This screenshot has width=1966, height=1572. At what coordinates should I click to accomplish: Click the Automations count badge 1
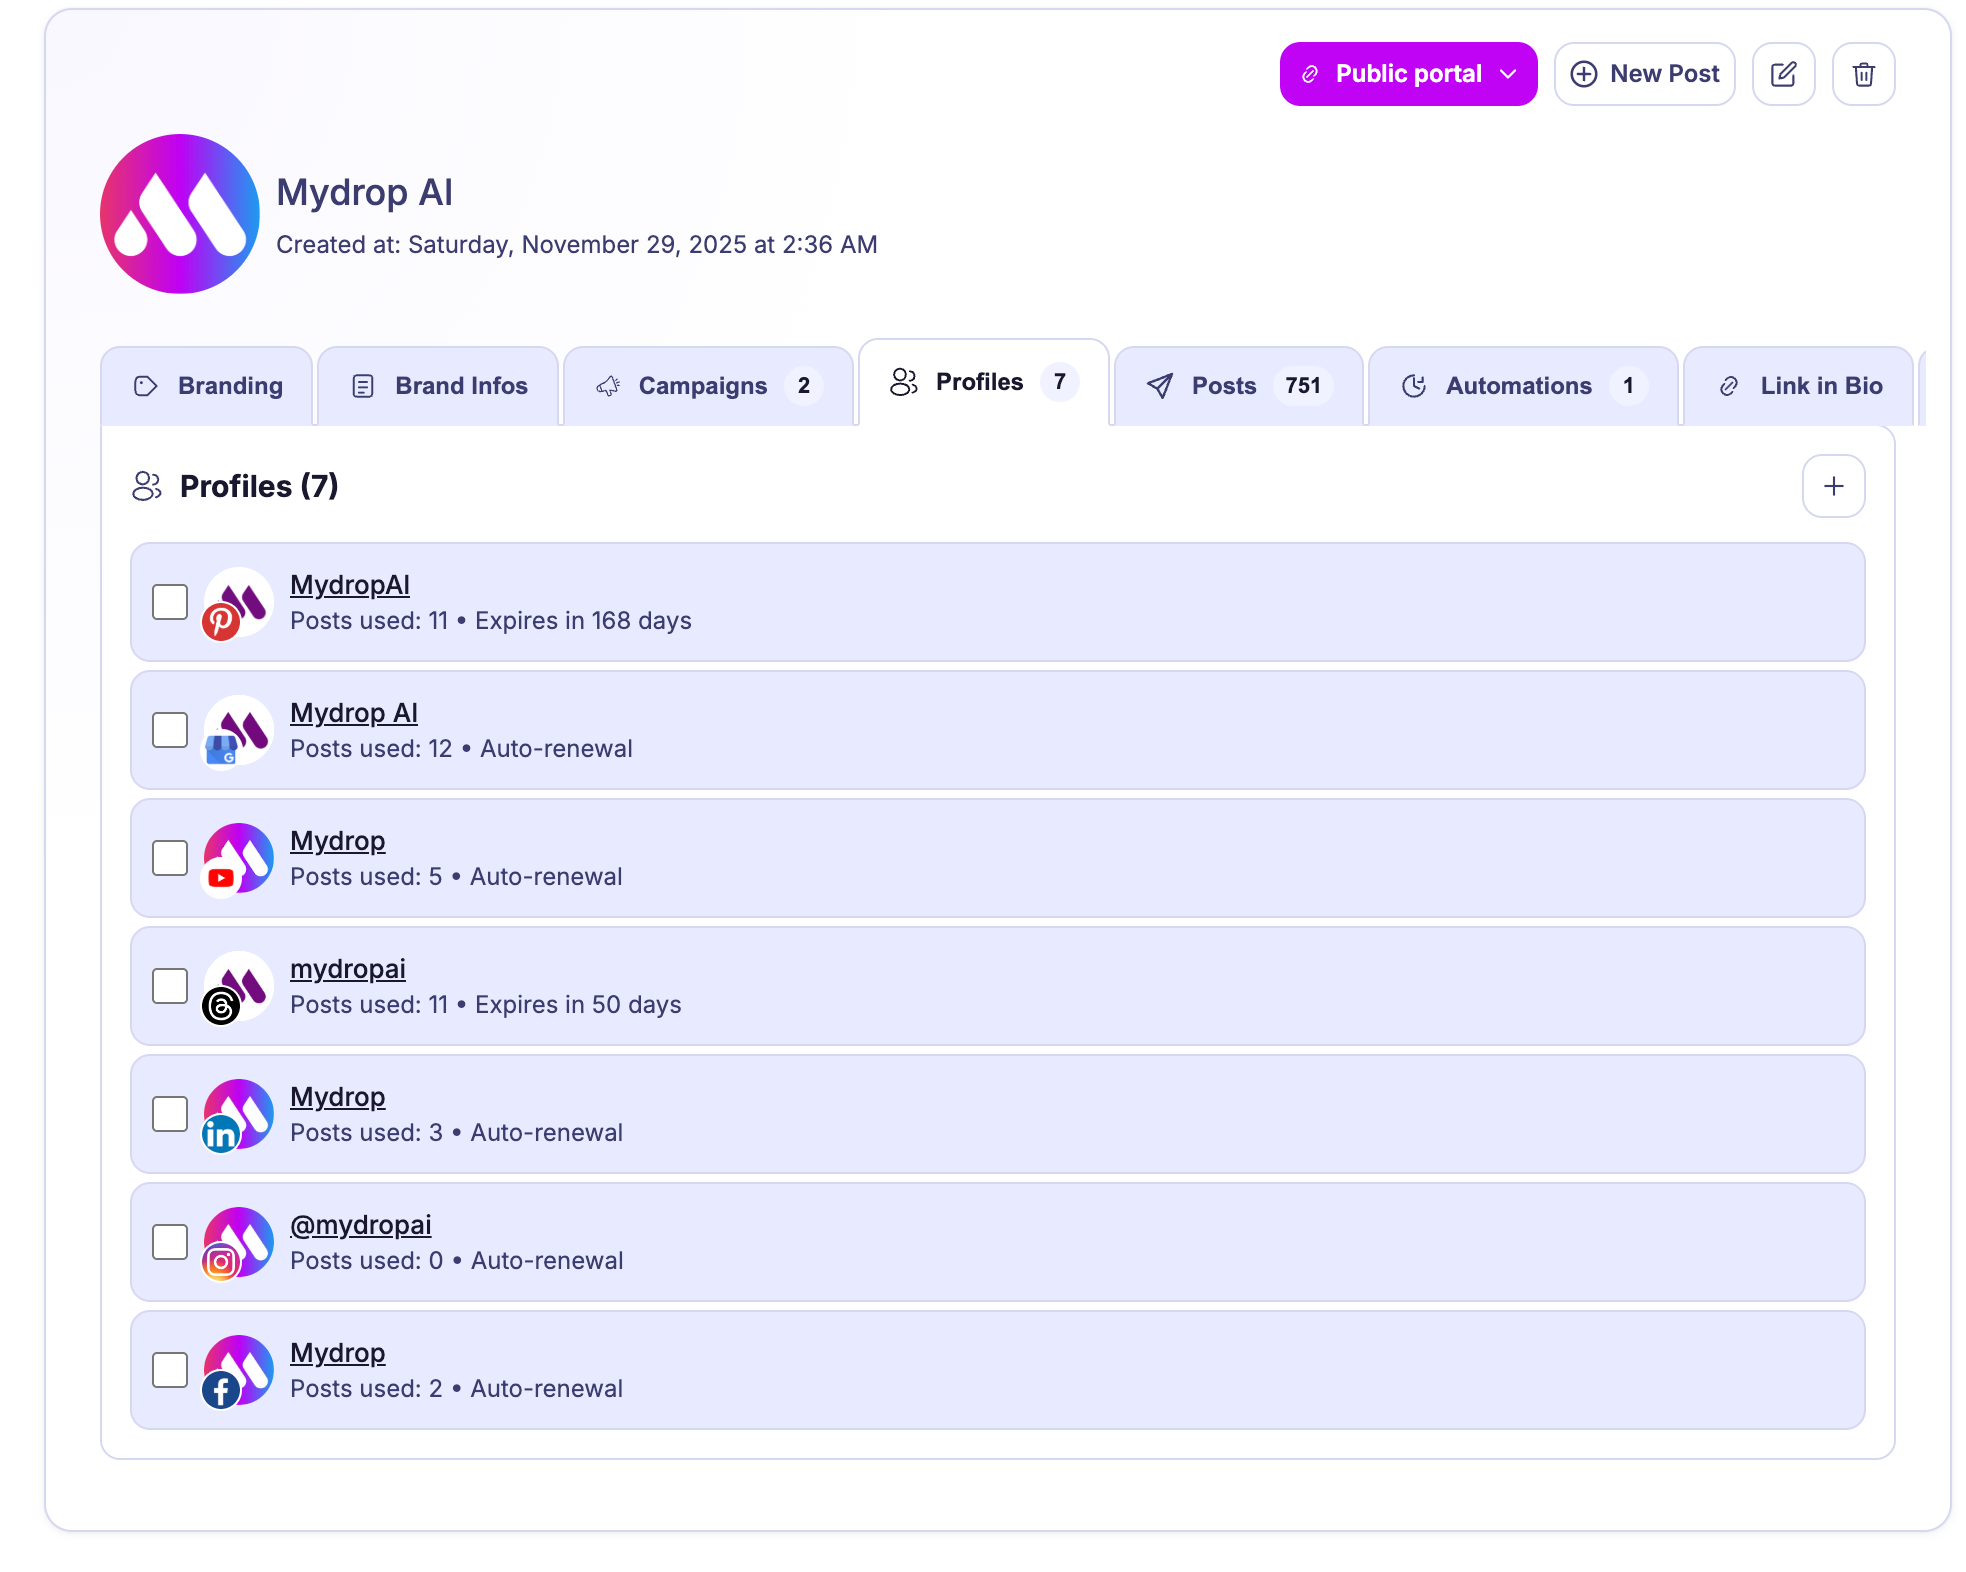click(1628, 386)
